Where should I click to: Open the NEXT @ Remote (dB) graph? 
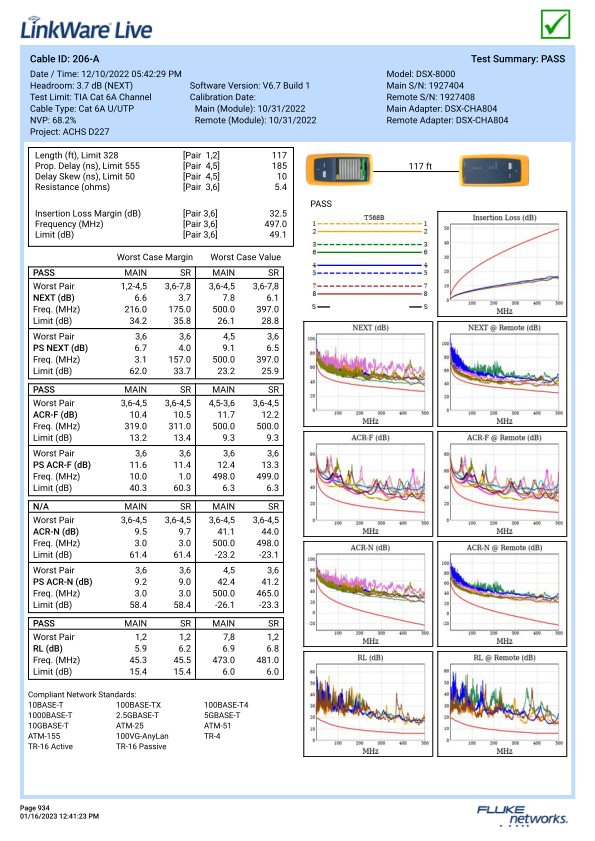point(502,374)
